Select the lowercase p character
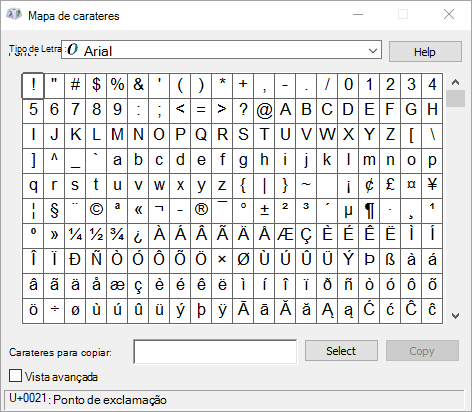 tap(432, 161)
